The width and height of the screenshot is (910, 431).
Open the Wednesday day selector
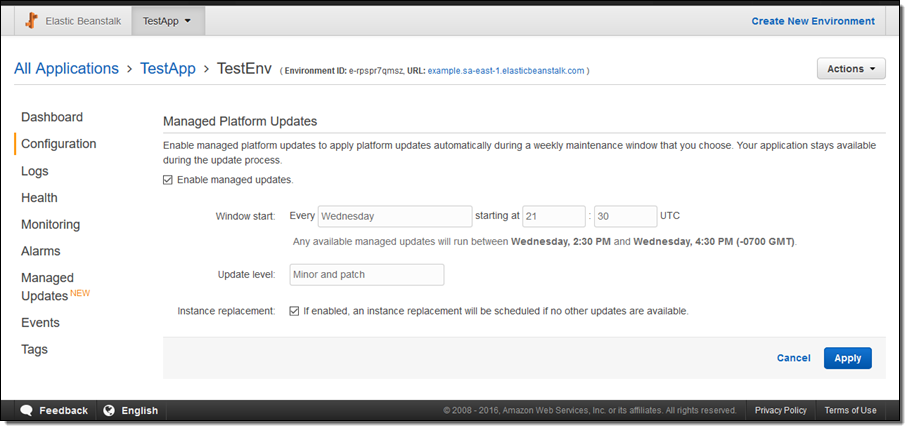394,216
